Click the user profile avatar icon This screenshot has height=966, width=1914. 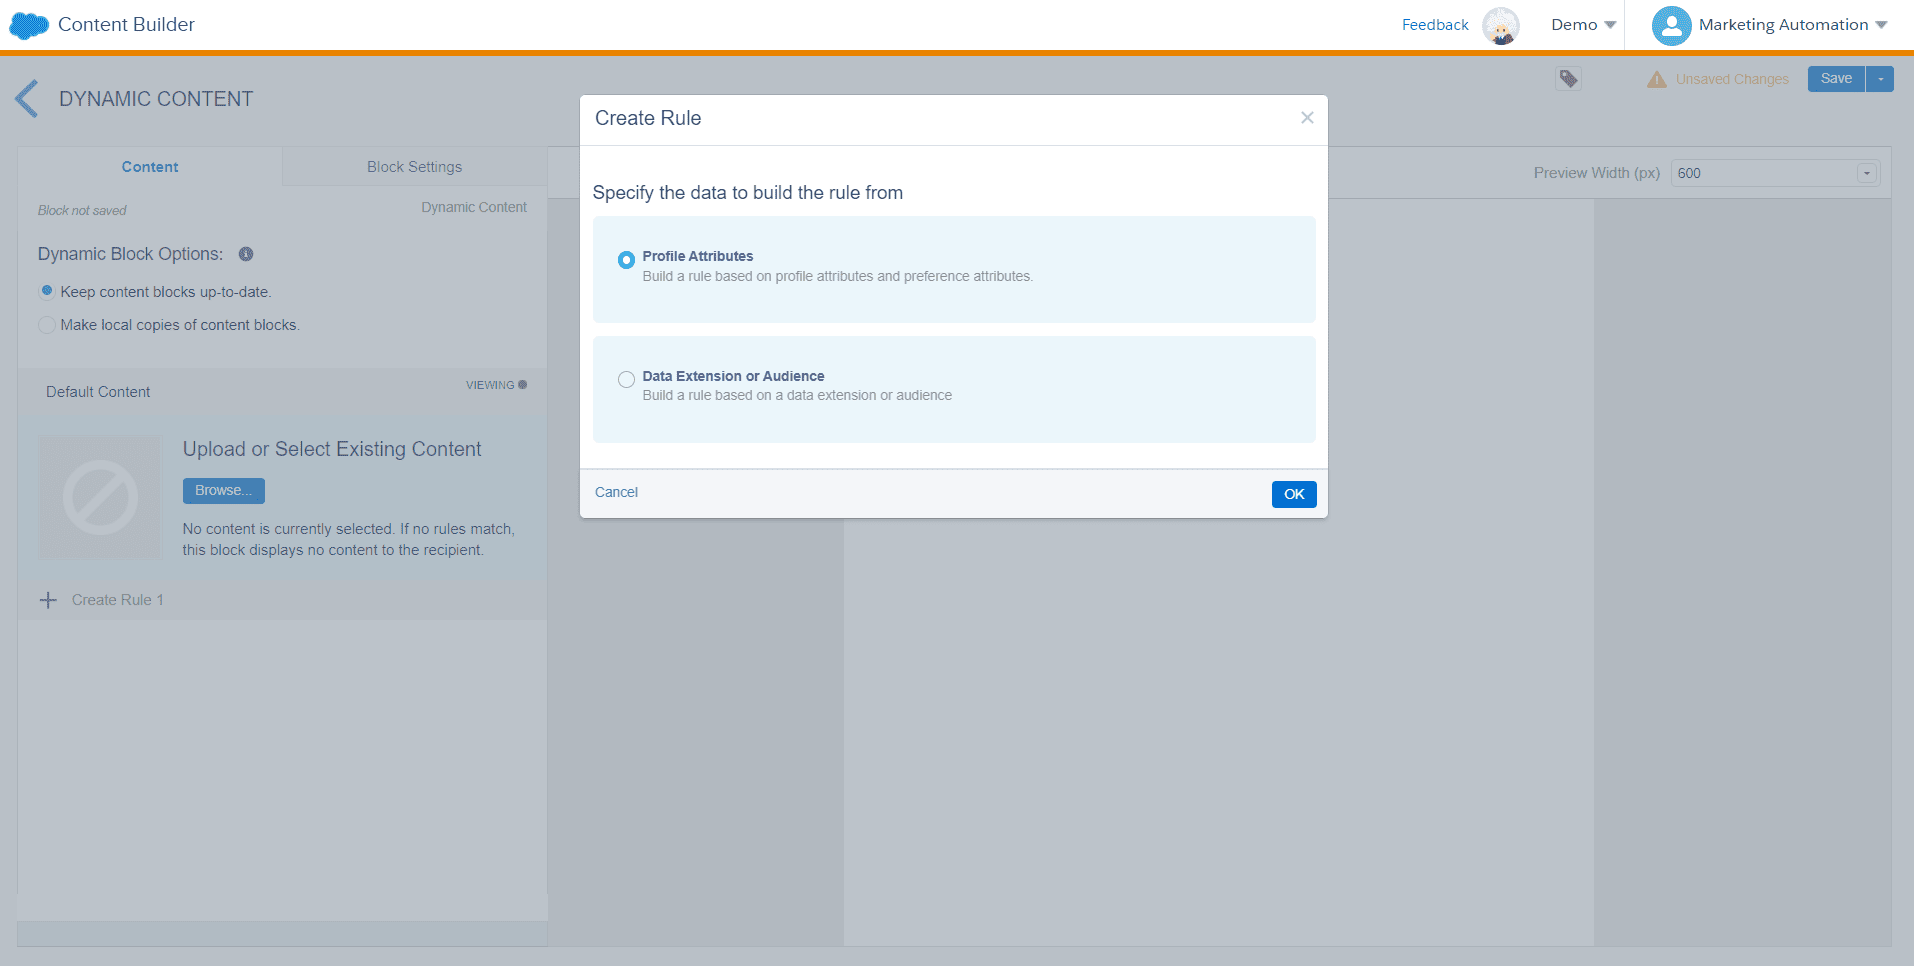coord(1671,25)
